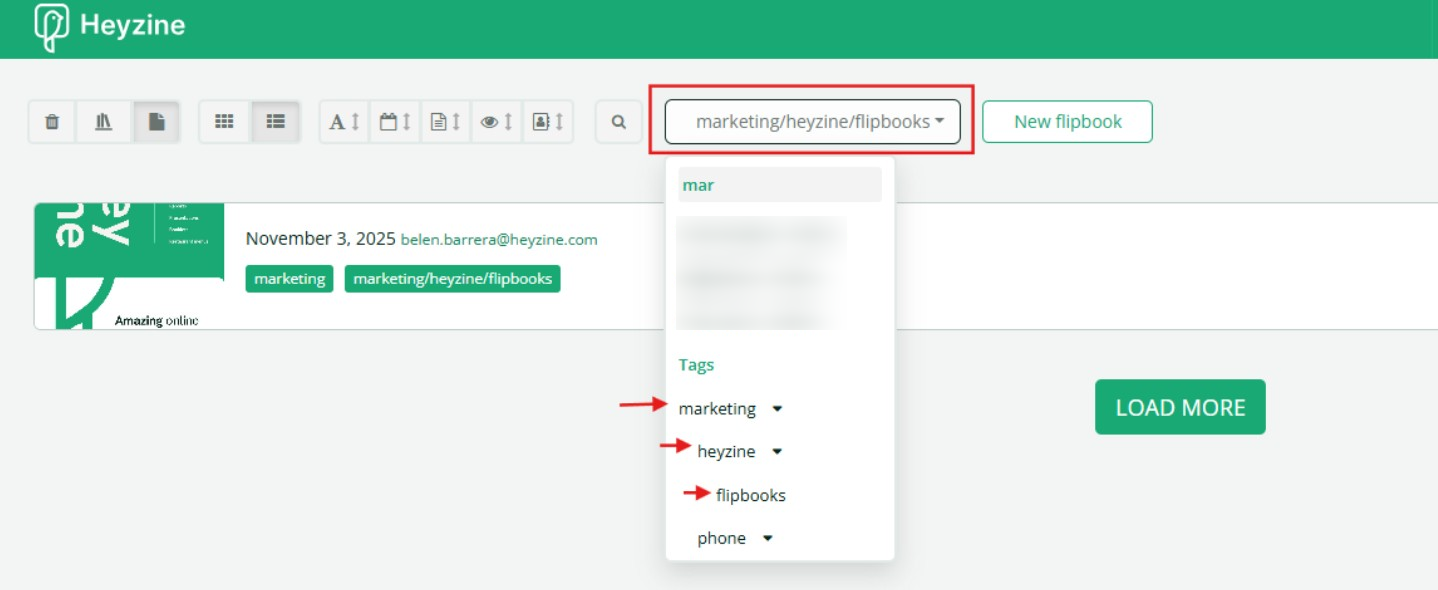Click the New flipbook button

tap(1067, 122)
